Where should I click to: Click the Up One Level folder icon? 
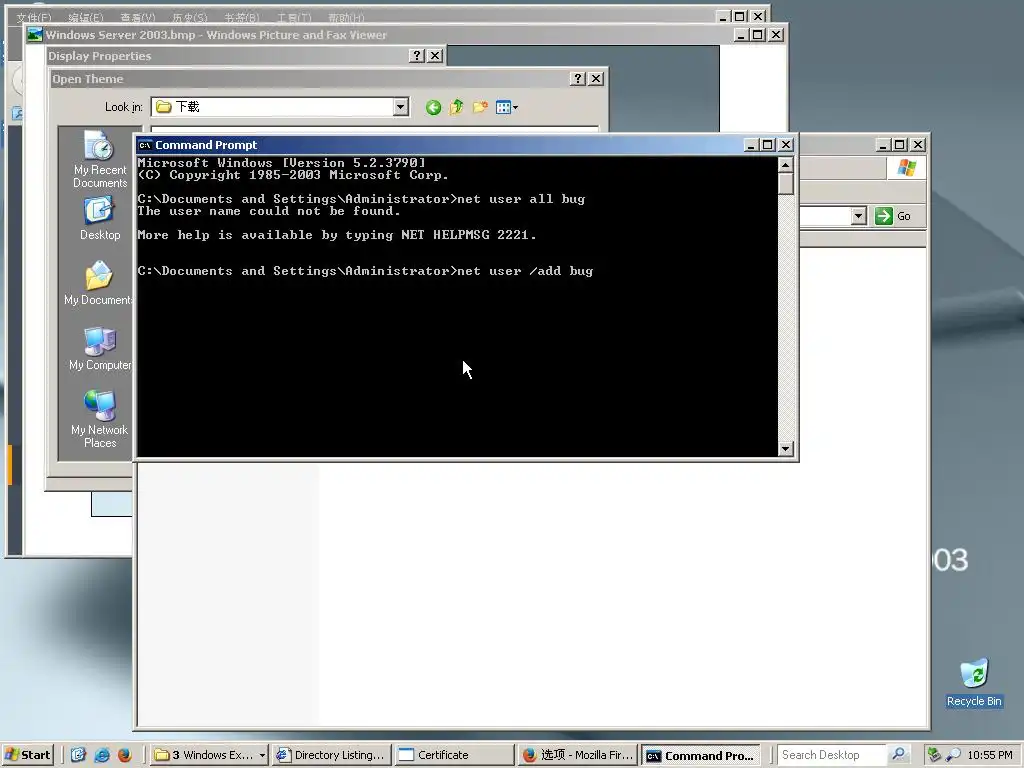pyautogui.click(x=456, y=107)
